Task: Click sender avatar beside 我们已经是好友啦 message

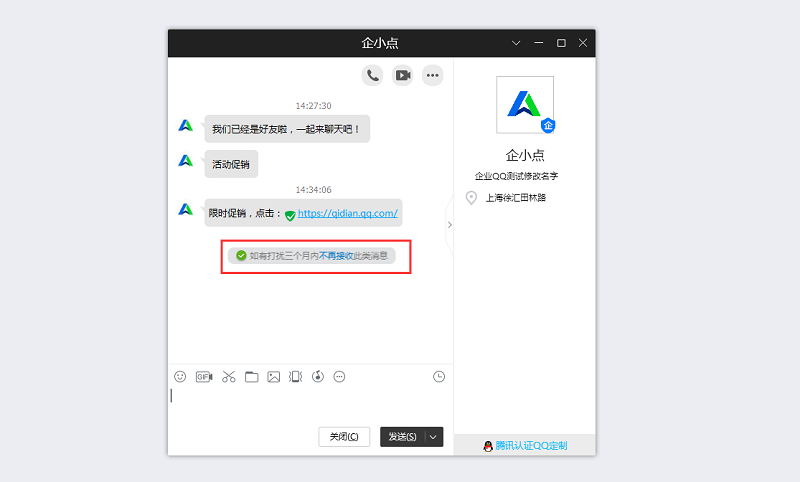Action: (x=186, y=125)
